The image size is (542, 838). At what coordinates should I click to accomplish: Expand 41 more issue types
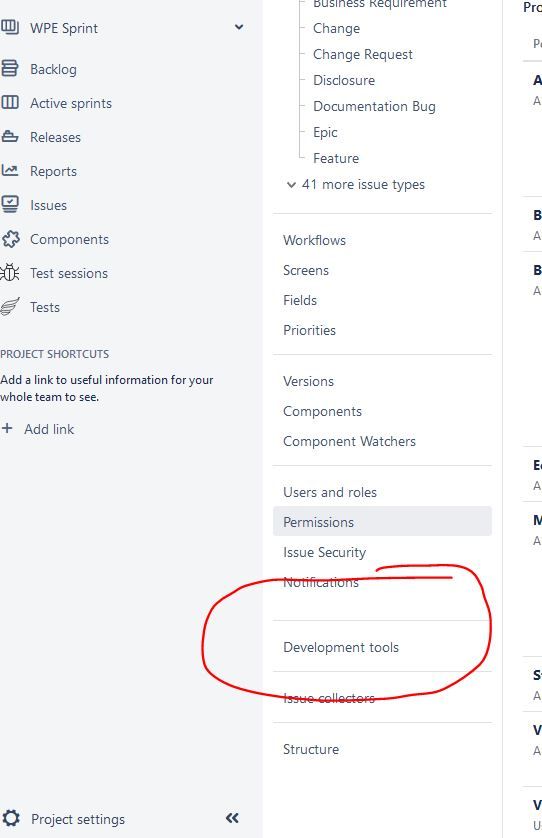click(356, 184)
